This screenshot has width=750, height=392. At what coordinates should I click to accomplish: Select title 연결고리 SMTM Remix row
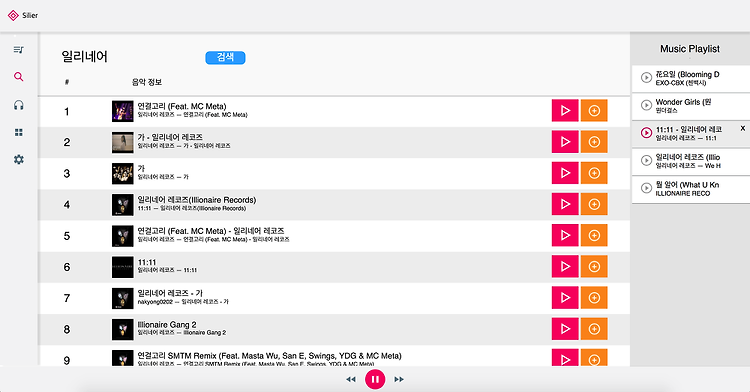(269, 356)
